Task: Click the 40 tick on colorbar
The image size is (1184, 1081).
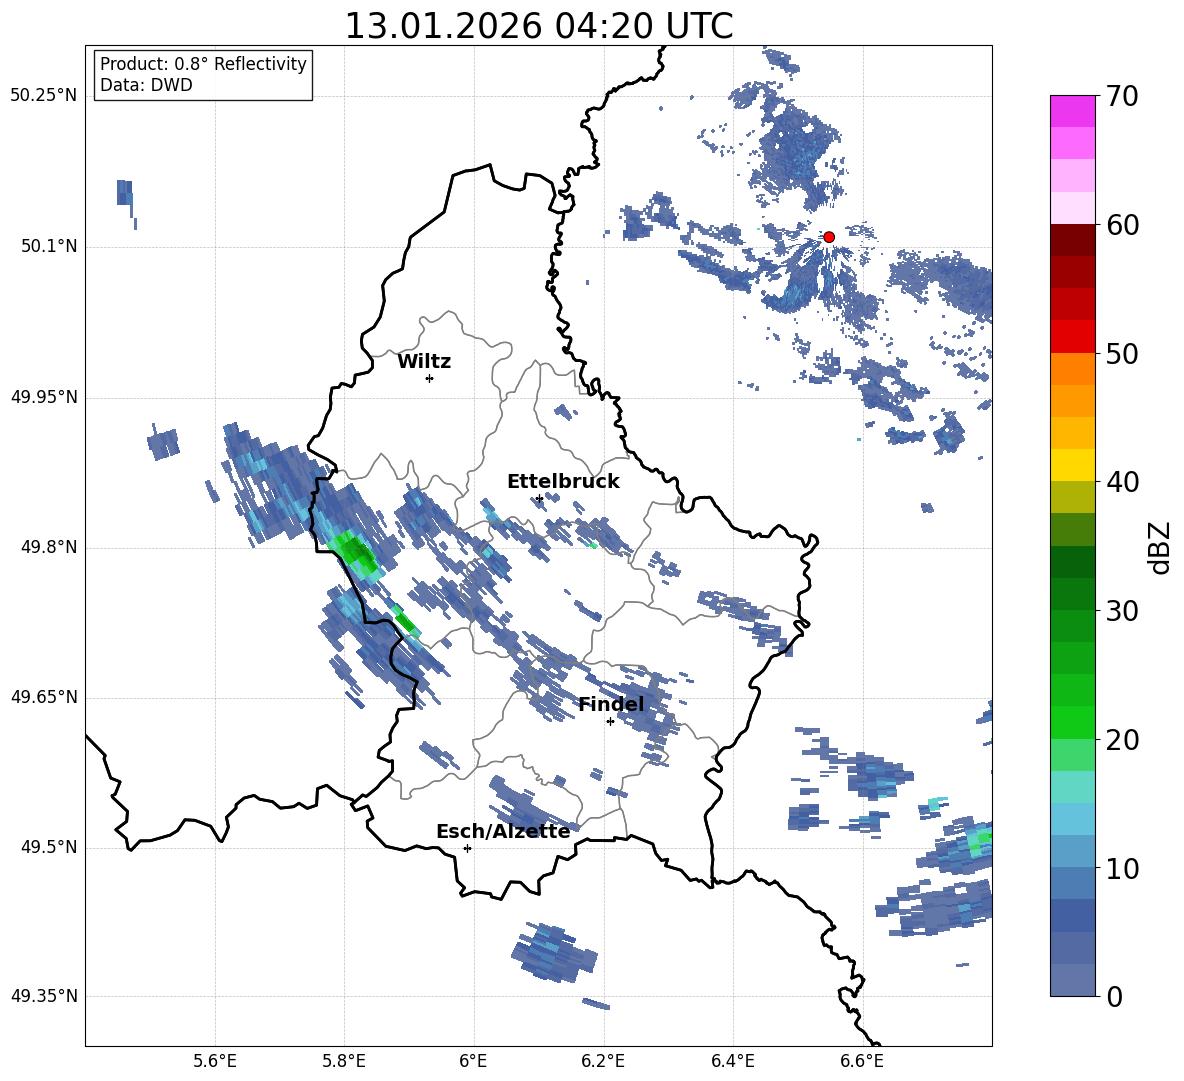Action: (x=1122, y=482)
